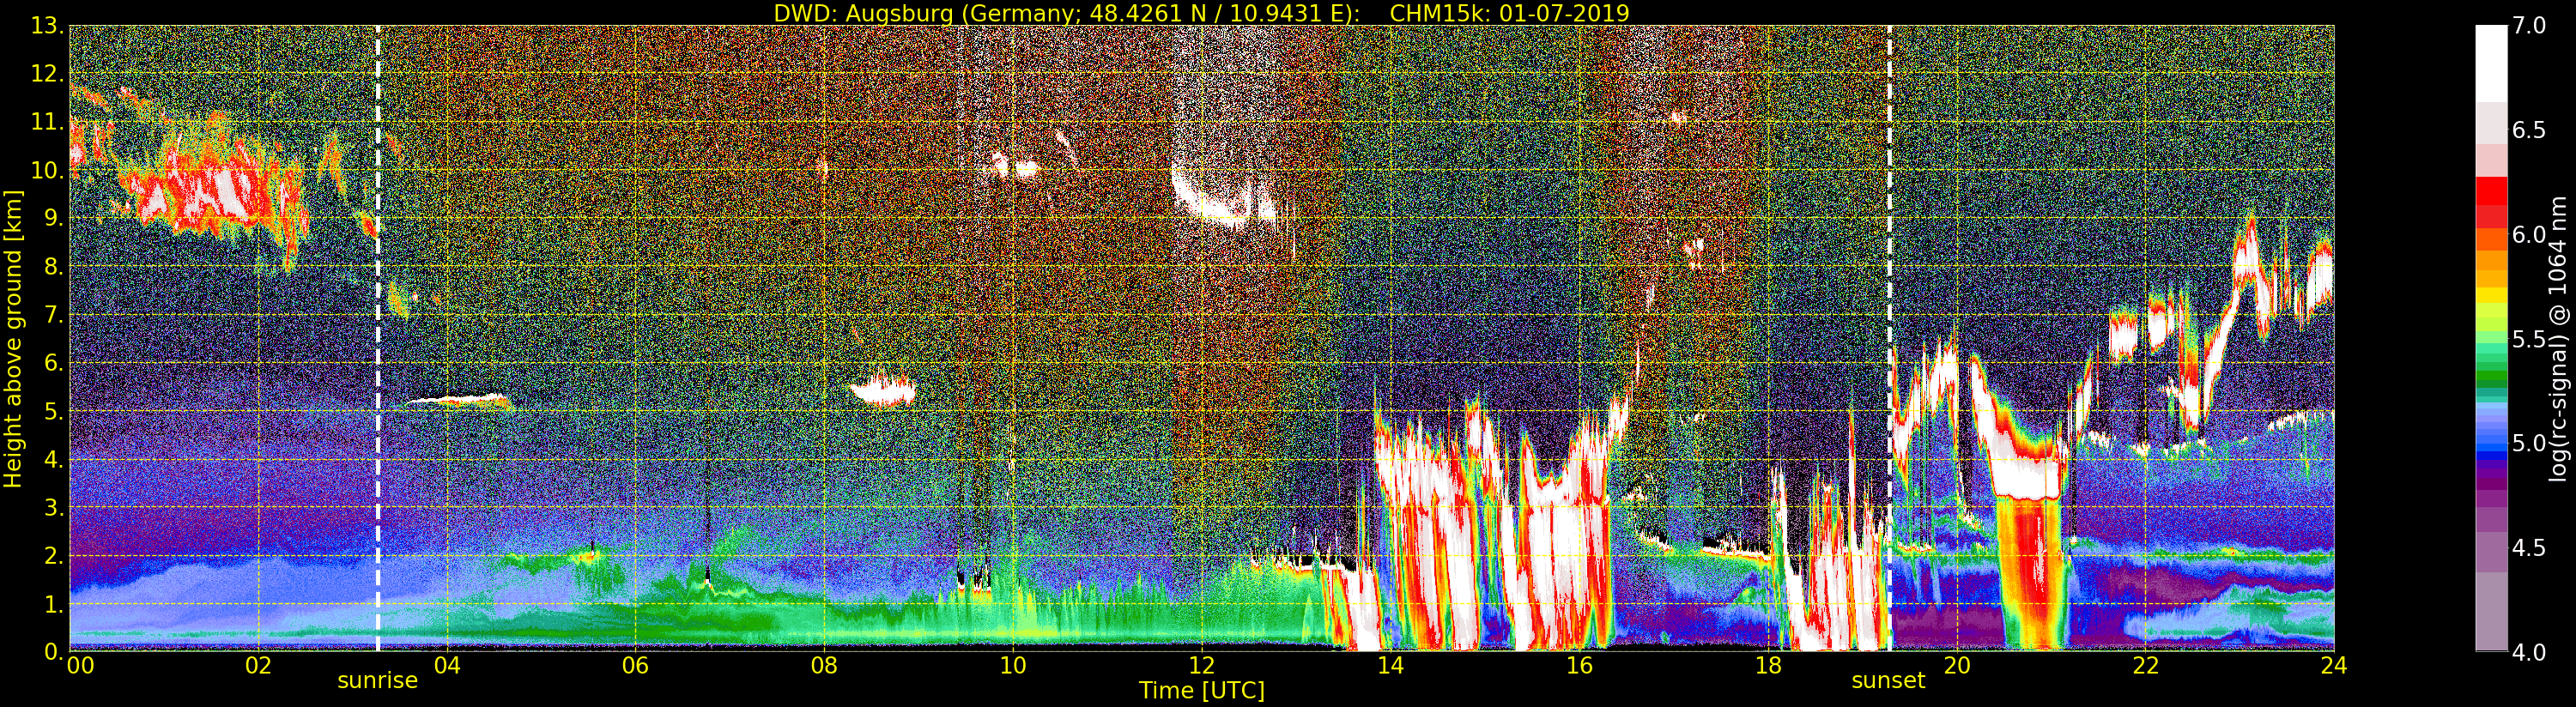Click the white top segment of the colorbar
Image resolution: width=2576 pixels, height=707 pixels.
click(2491, 63)
